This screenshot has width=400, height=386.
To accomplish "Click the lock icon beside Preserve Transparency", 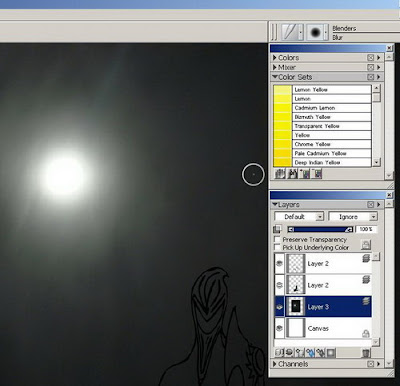I will click(x=366, y=245).
